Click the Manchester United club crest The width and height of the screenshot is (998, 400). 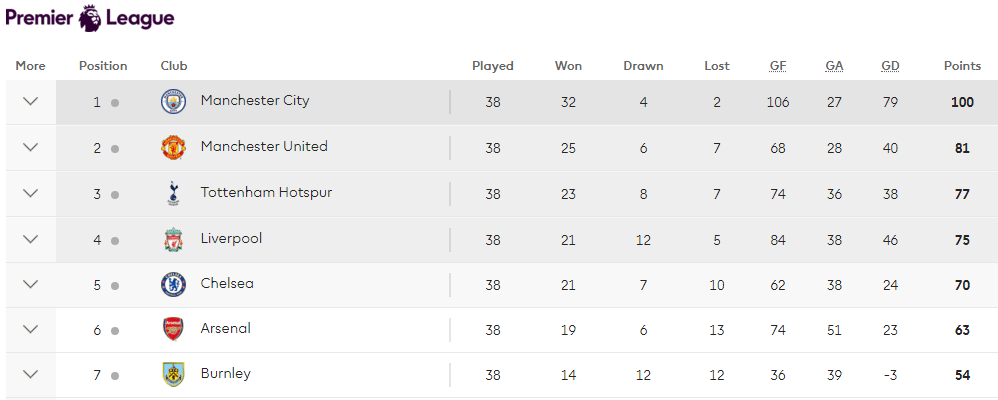[x=173, y=148]
